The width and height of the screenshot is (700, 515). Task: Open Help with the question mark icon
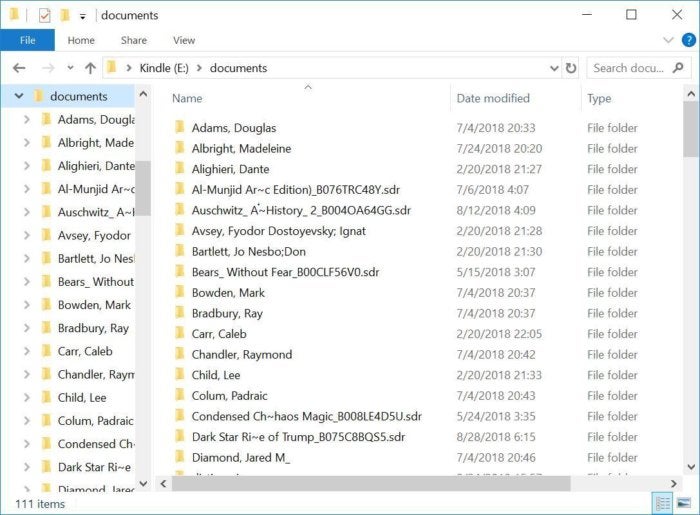click(689, 40)
